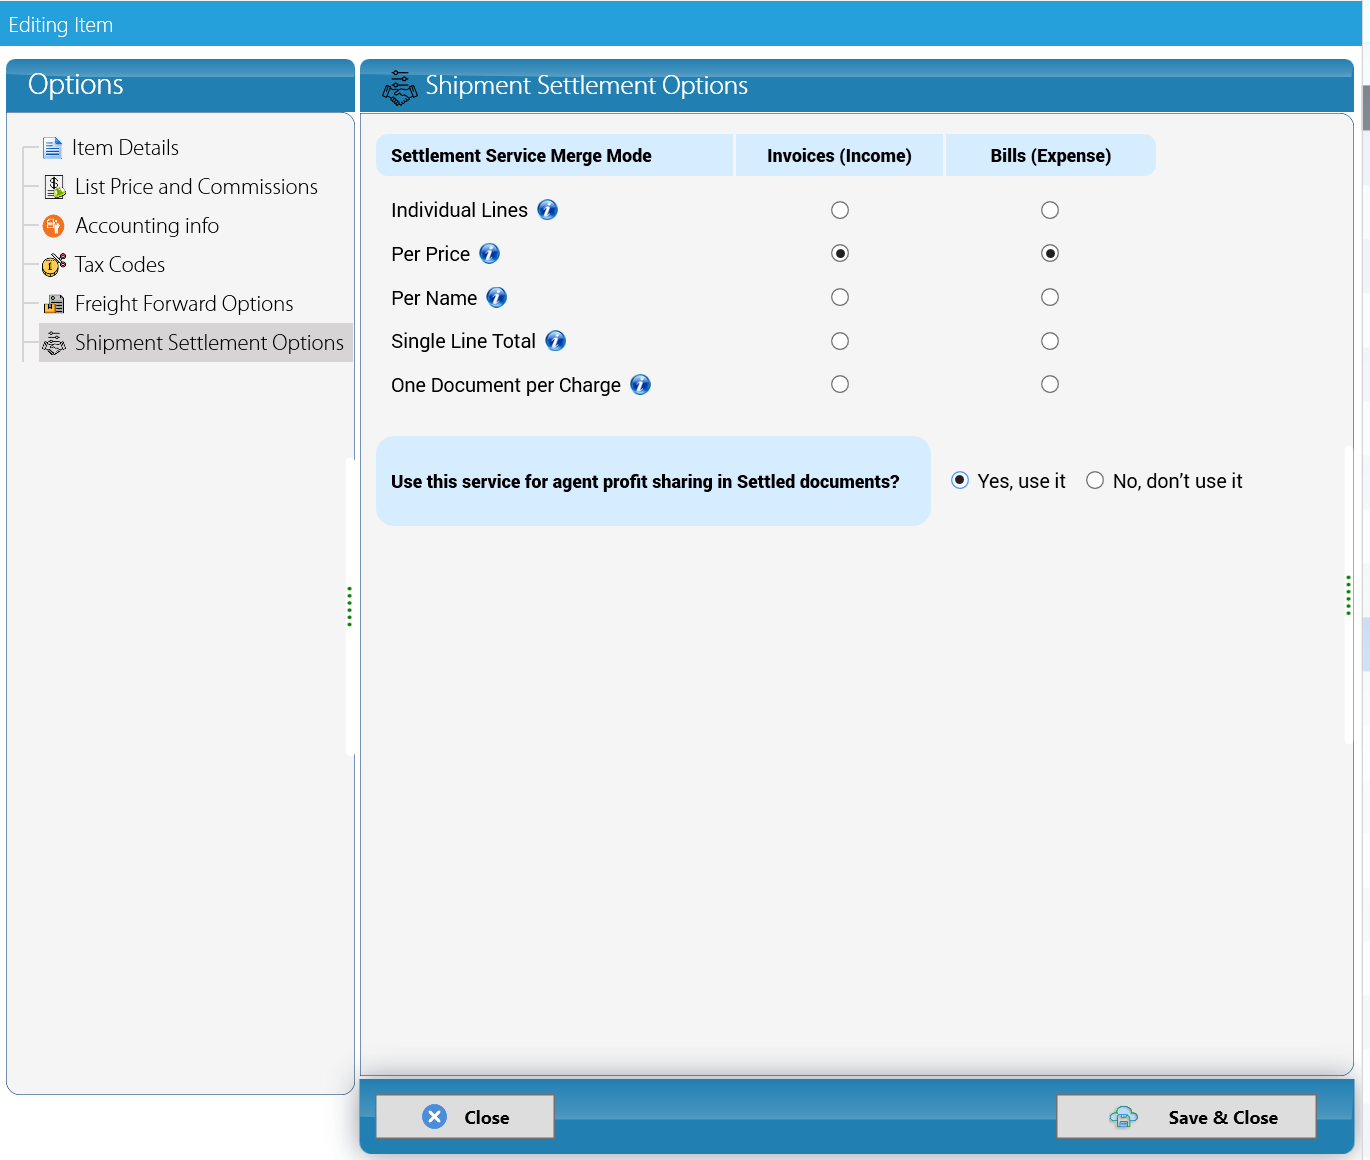Open Tax Codes section
Screen dimensions: 1370x1160
[x=120, y=265]
